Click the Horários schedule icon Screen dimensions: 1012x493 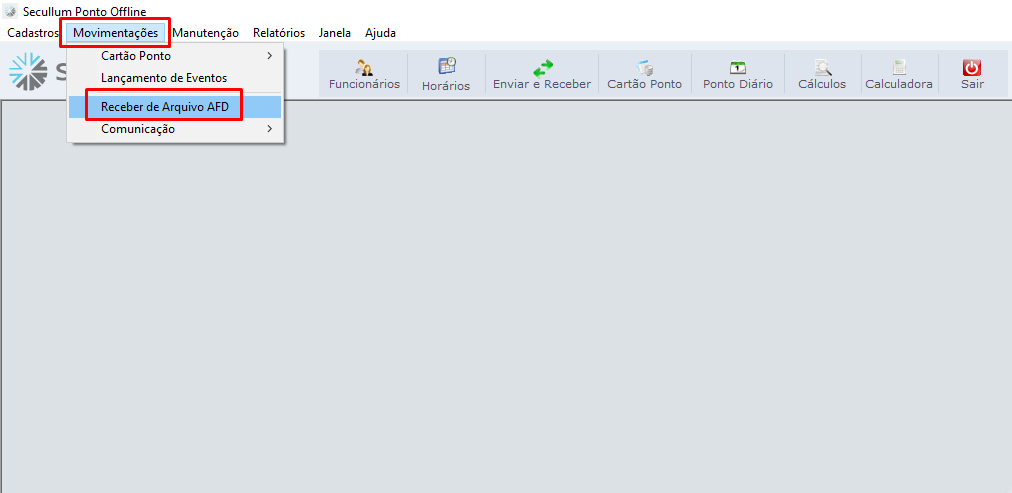[x=446, y=68]
